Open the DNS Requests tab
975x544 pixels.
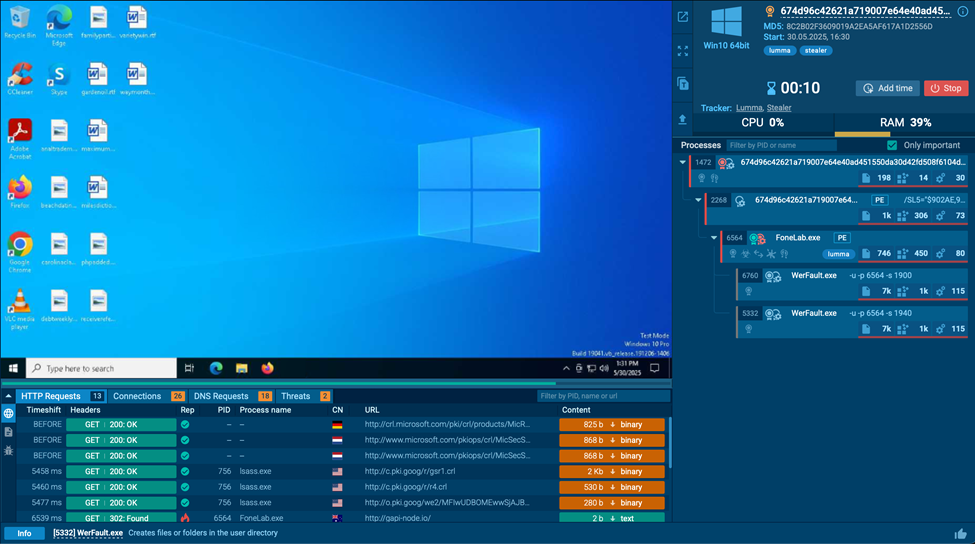click(x=232, y=396)
